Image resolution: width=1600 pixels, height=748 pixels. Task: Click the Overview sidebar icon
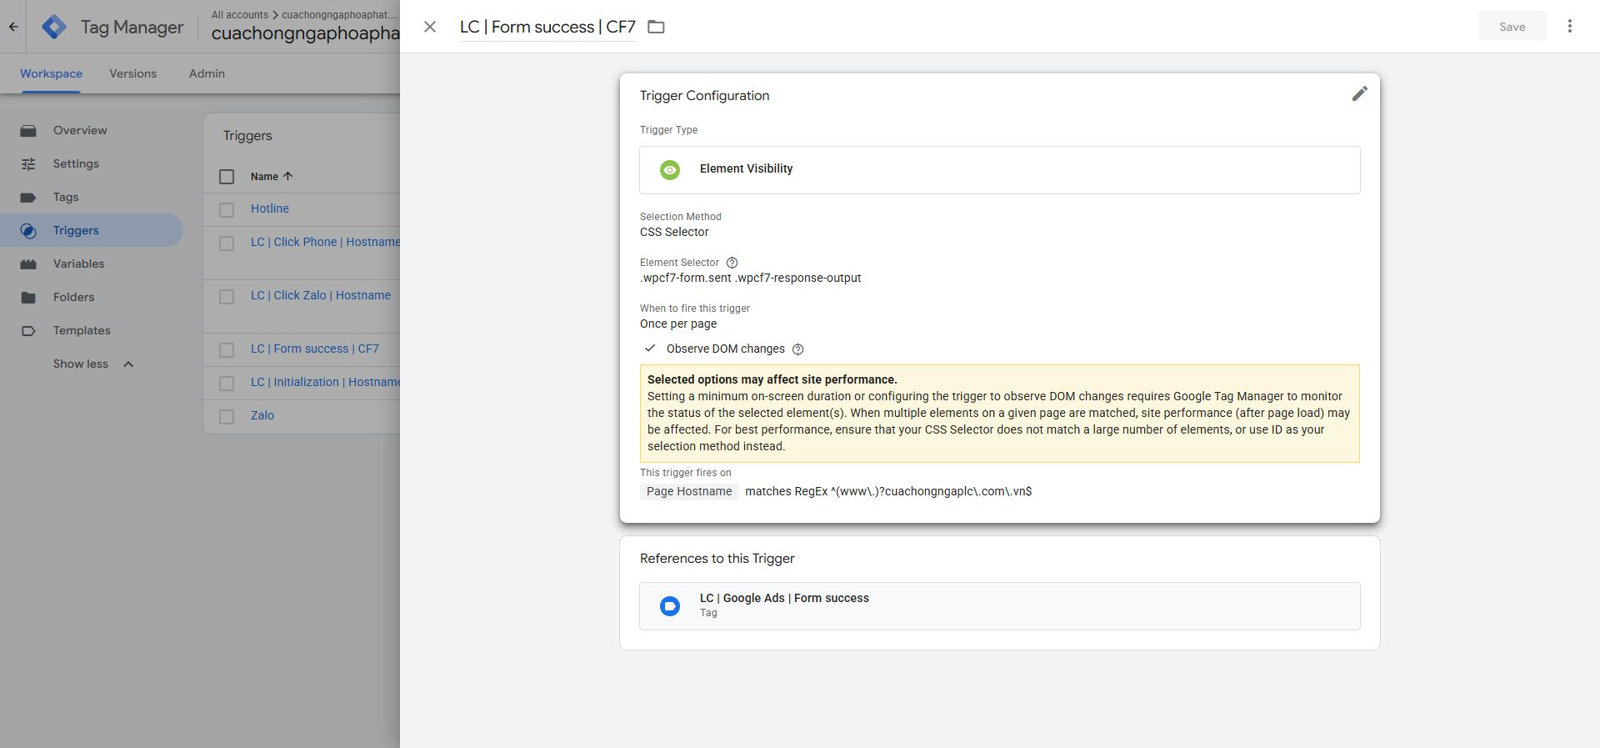point(28,131)
